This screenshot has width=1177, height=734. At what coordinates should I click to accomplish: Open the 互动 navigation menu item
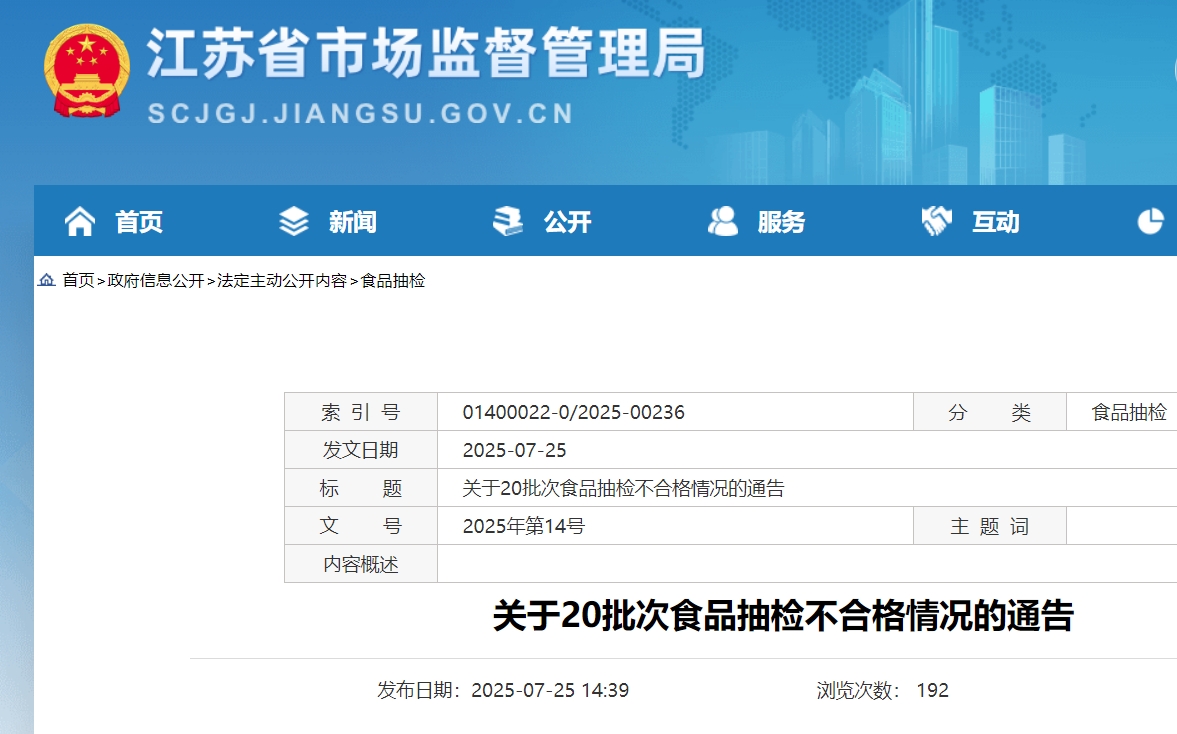(x=996, y=222)
